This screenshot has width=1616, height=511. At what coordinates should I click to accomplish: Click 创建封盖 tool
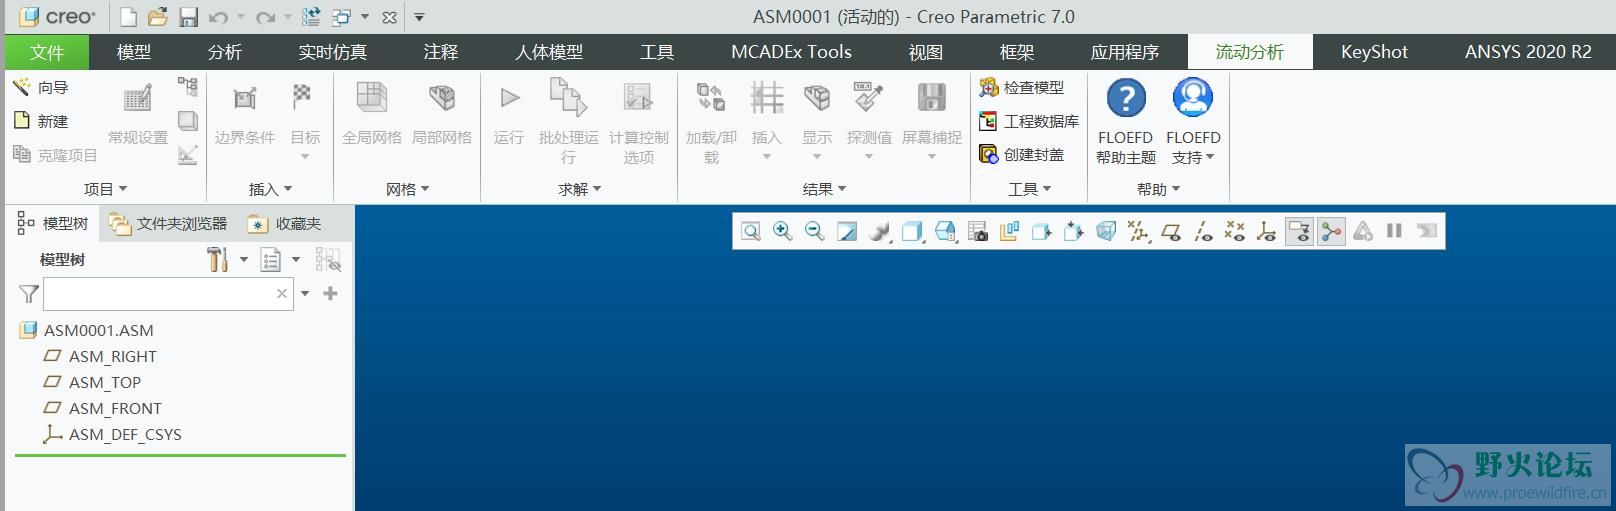[1022, 154]
